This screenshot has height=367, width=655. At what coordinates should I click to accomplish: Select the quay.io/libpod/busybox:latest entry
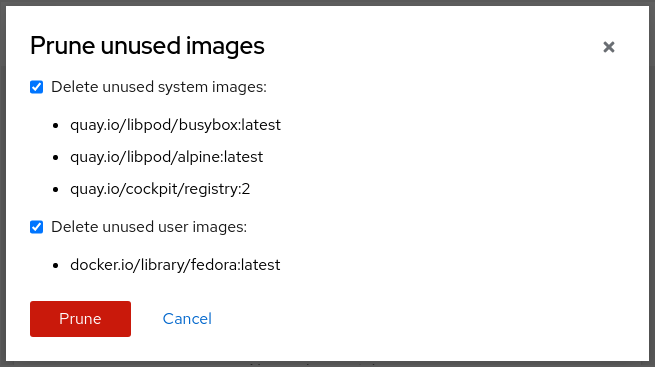click(x=175, y=125)
